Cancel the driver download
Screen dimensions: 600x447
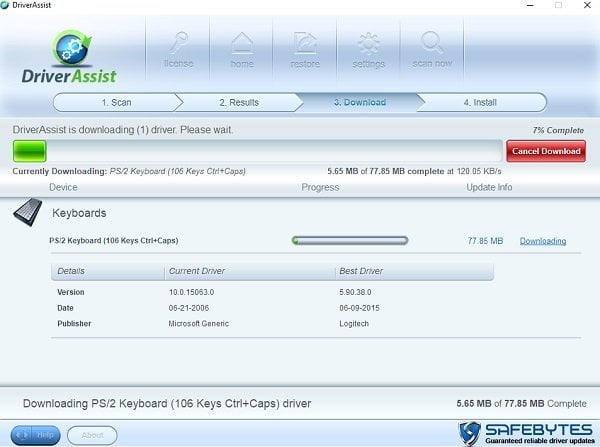546,151
